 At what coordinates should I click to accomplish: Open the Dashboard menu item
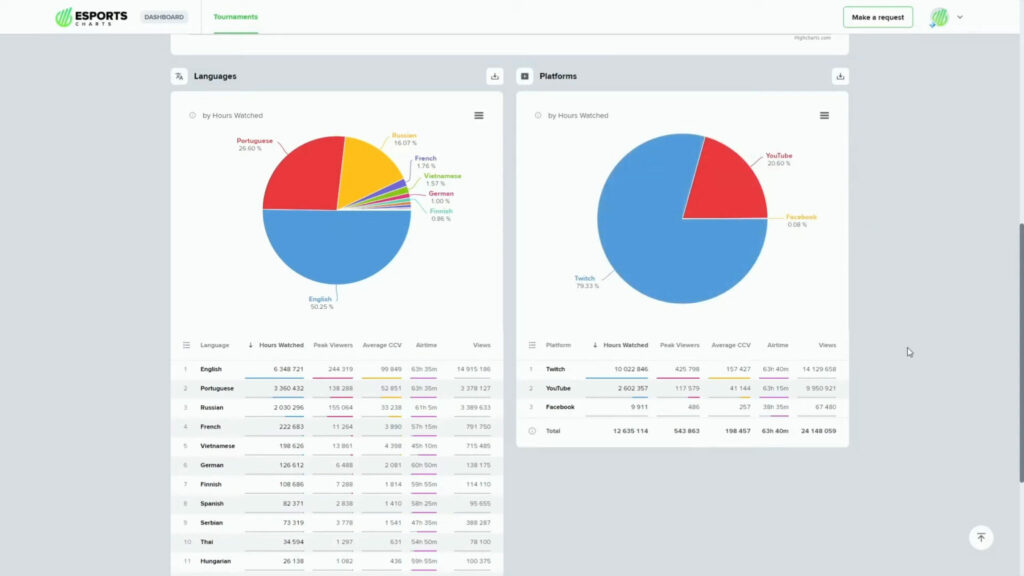point(164,16)
